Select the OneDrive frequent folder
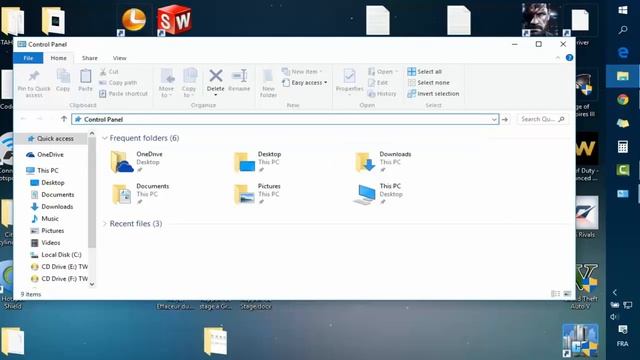640x360 pixels. tap(138, 162)
